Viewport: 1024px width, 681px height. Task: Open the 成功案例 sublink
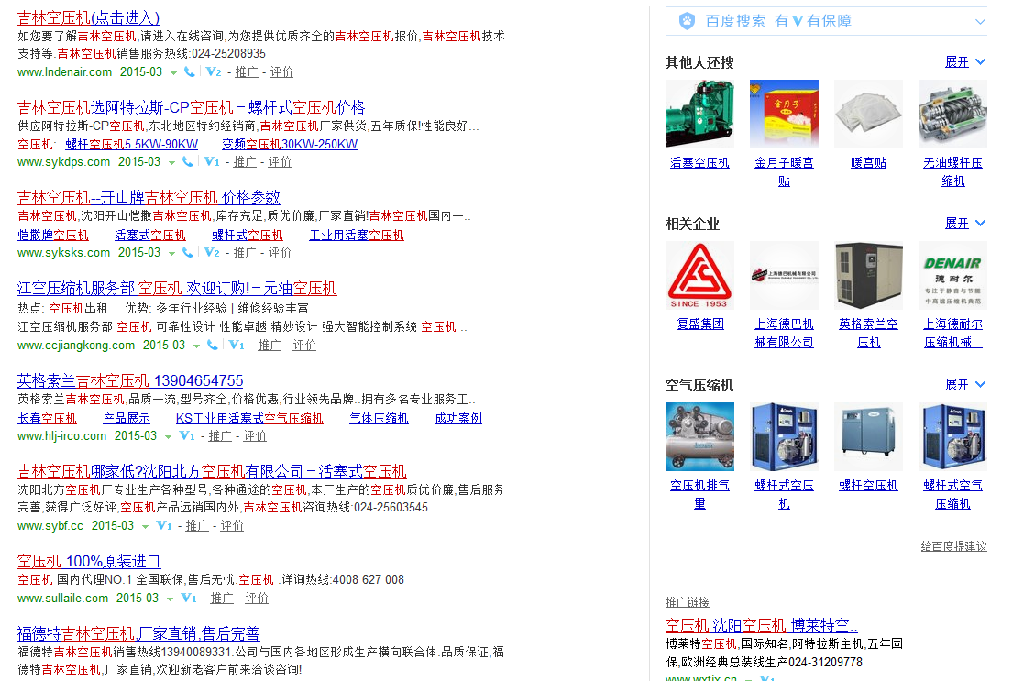coord(458,418)
